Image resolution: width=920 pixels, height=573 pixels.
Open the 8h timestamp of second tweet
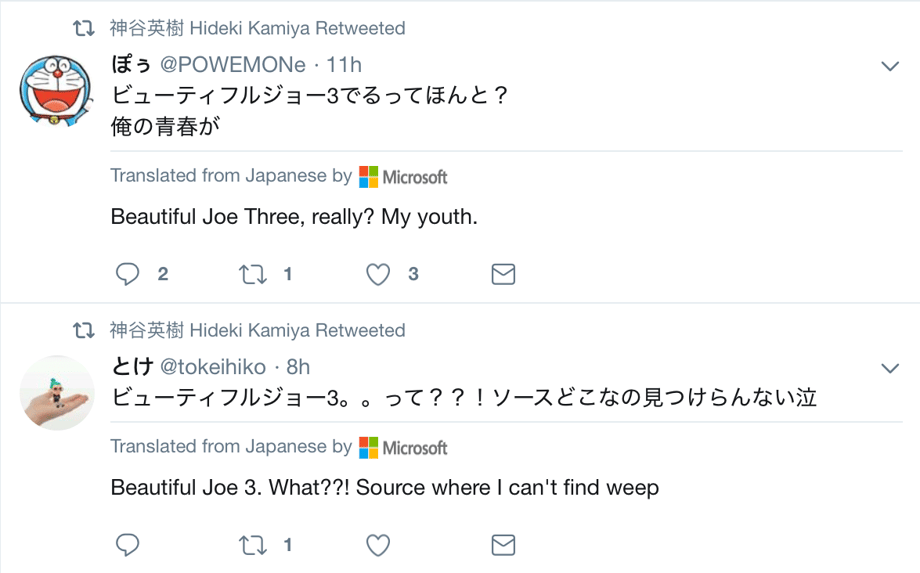click(x=298, y=367)
